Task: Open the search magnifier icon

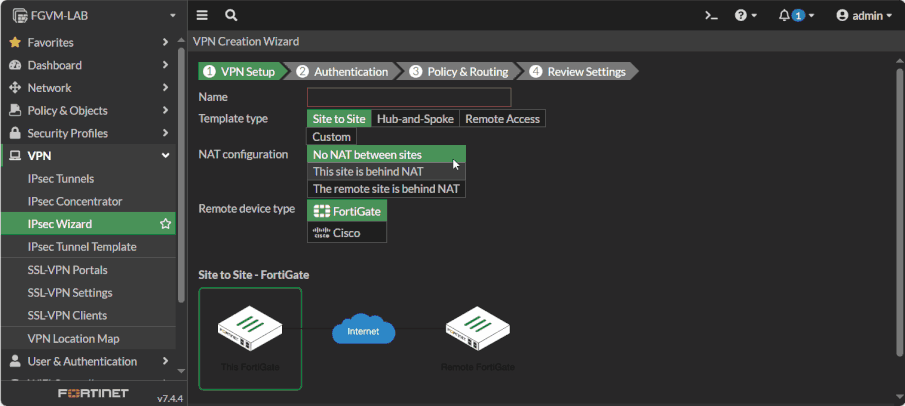Action: (231, 16)
